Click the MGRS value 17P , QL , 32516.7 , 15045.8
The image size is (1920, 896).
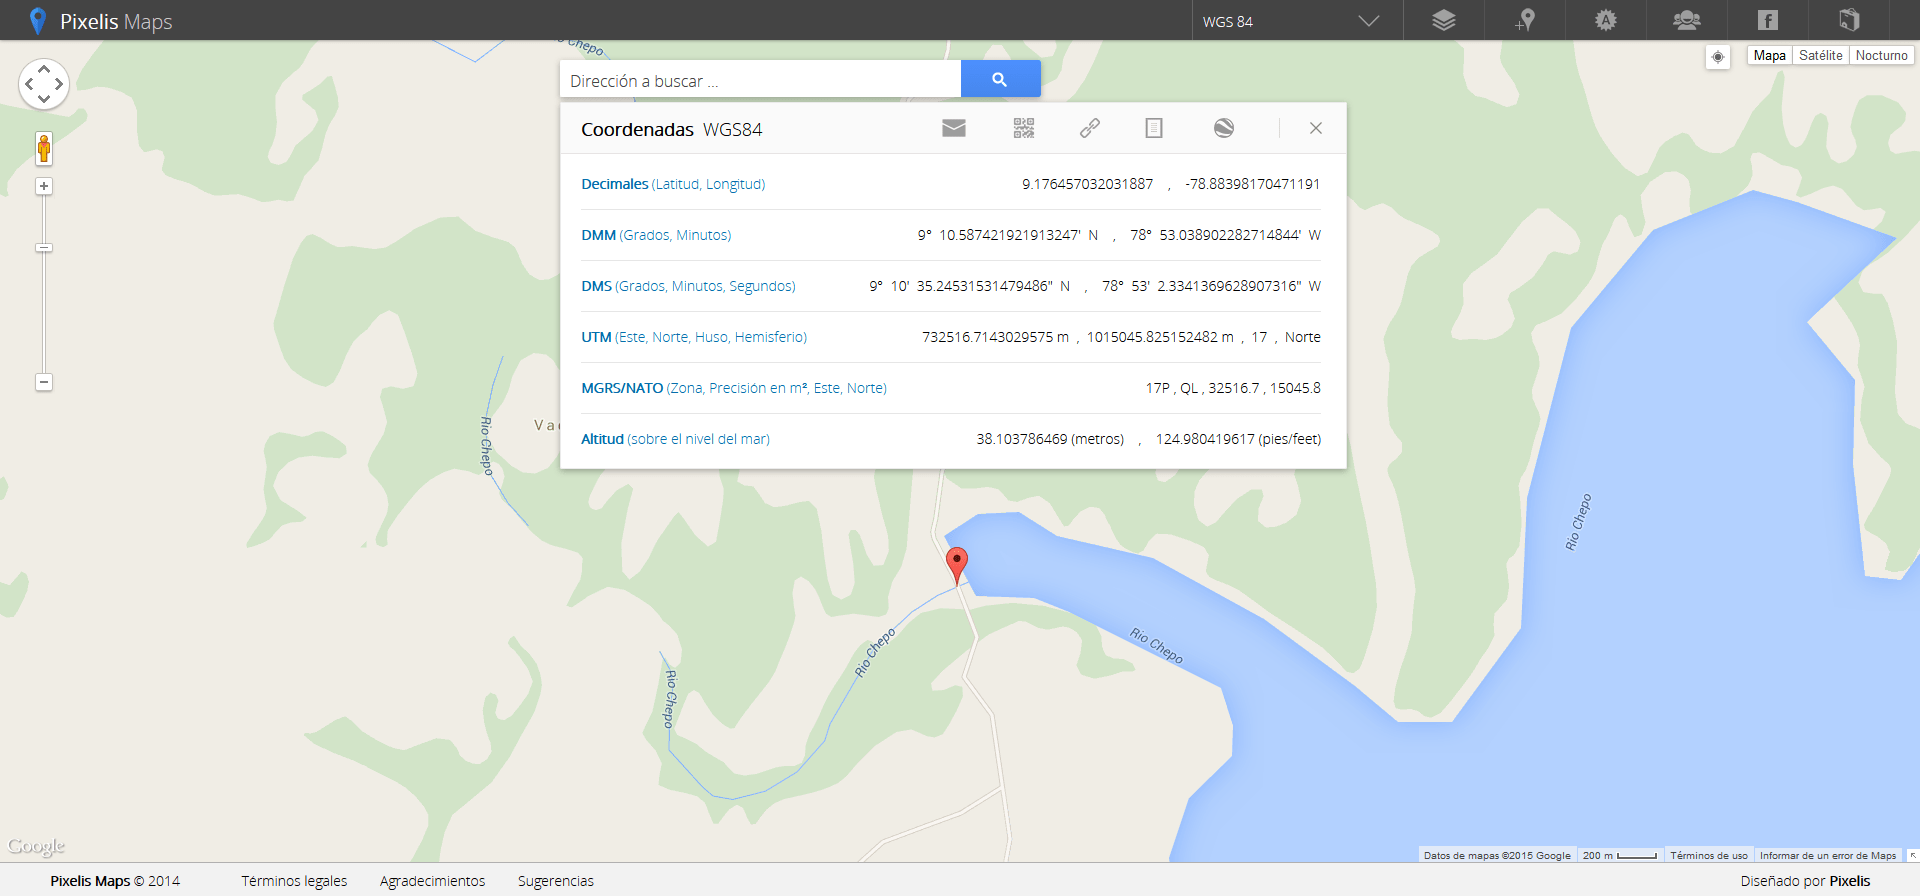click(1233, 388)
